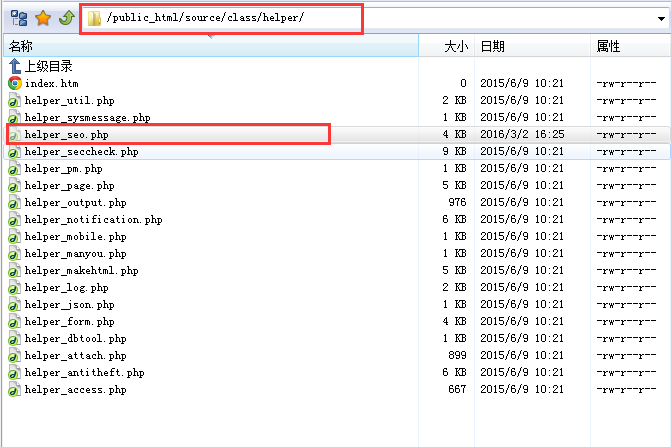The height and width of the screenshot is (447, 671).
Task: Click the green refresh arrow icon
Action: [65, 18]
